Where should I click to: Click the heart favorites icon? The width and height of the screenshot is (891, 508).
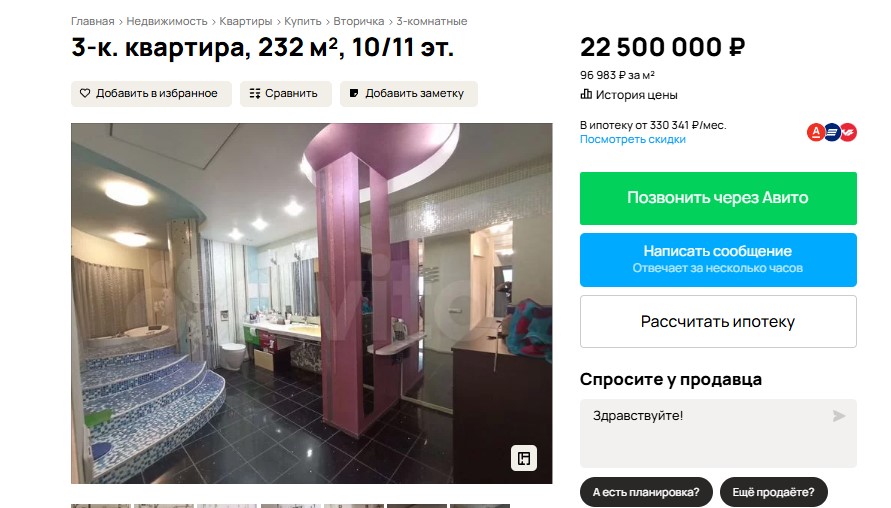pyautogui.click(x=85, y=93)
